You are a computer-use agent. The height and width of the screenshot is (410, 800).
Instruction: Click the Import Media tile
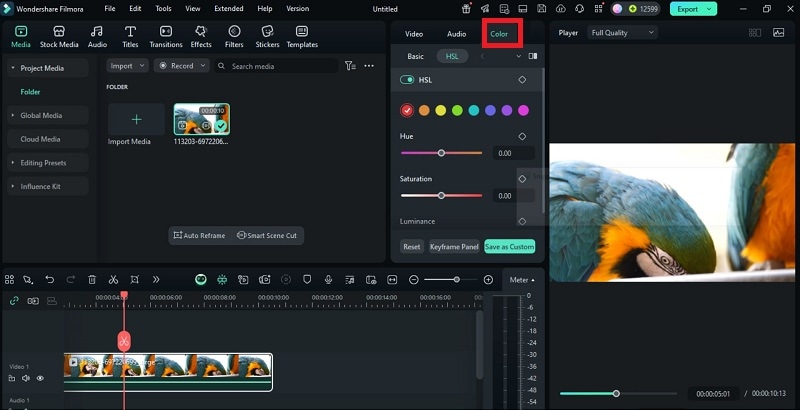click(136, 119)
